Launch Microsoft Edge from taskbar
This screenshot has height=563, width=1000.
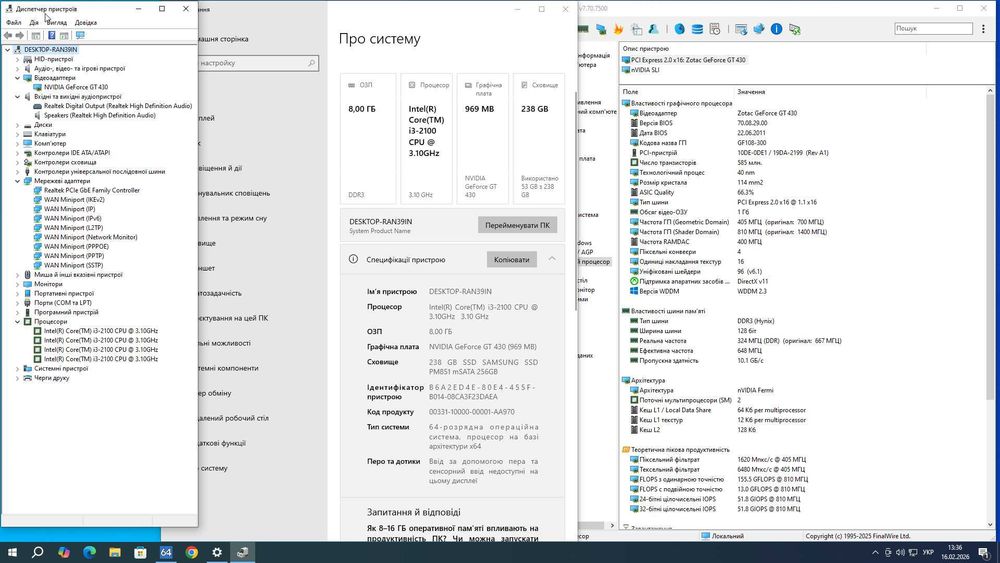pos(89,552)
